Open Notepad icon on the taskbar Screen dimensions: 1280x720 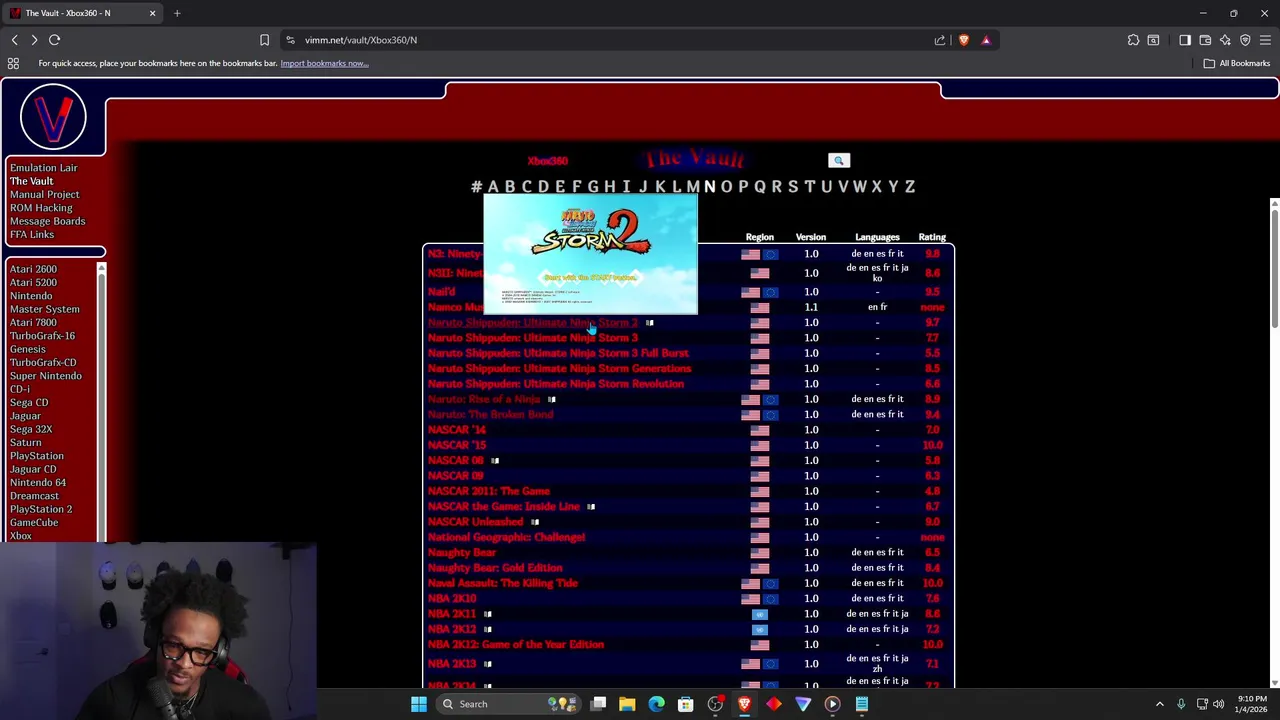(861, 704)
